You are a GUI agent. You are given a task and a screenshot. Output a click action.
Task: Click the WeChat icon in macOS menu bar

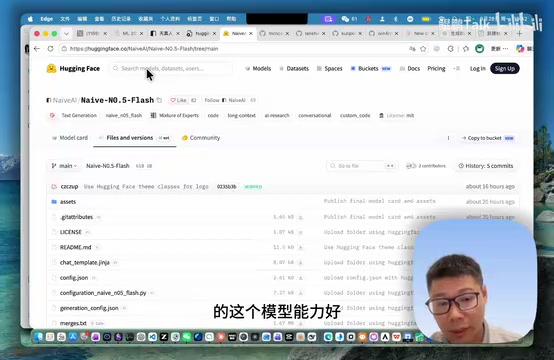point(345,19)
